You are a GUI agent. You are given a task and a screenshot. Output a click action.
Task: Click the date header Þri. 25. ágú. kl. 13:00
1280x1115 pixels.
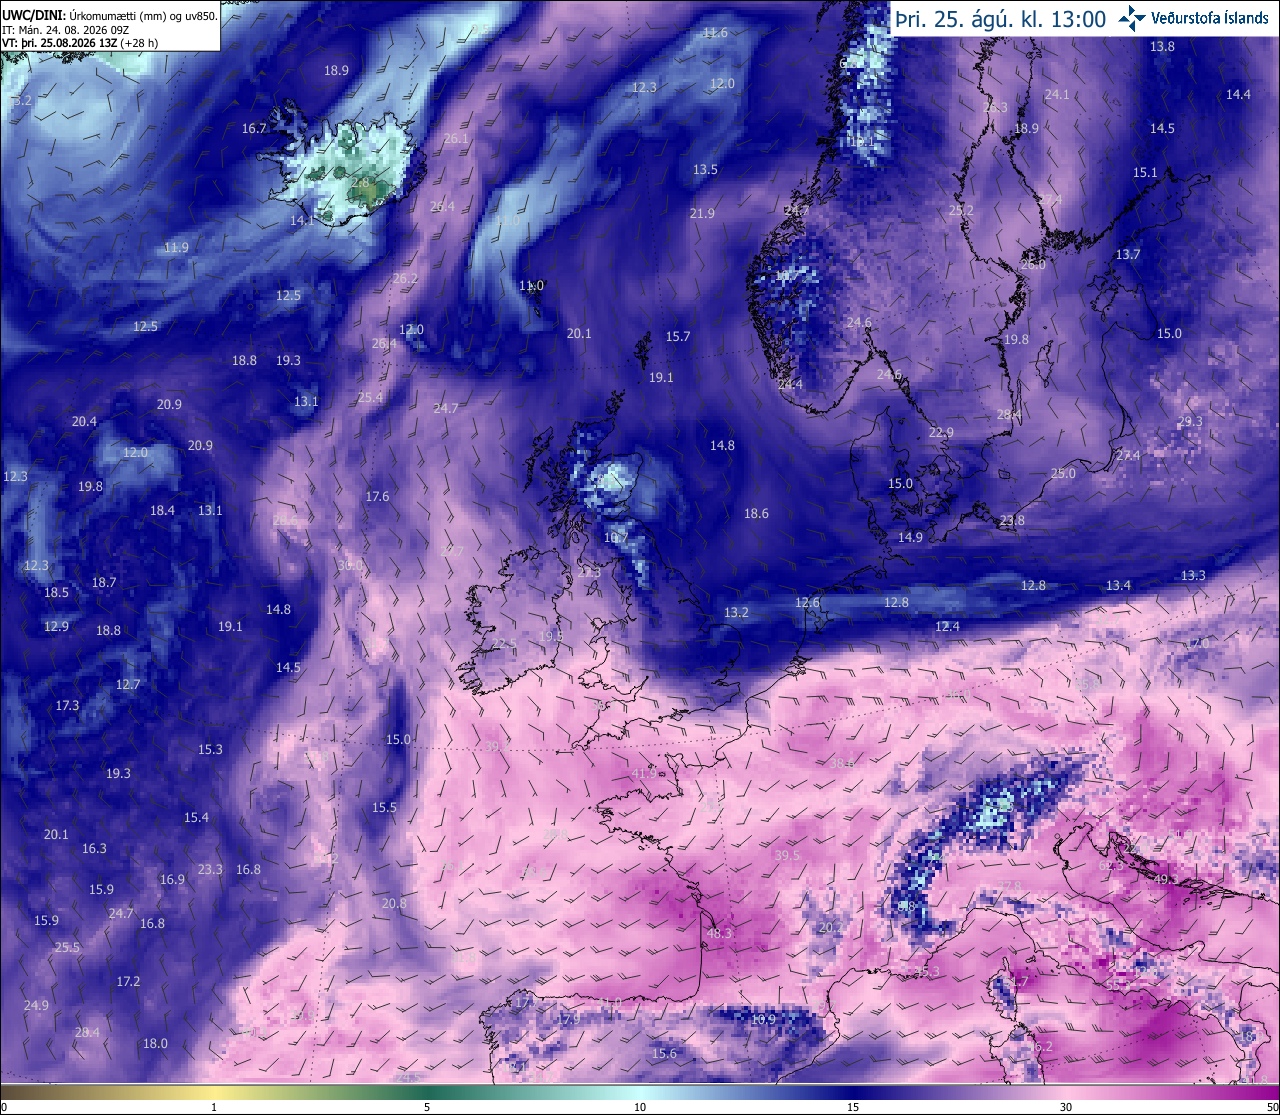pyautogui.click(x=1001, y=18)
